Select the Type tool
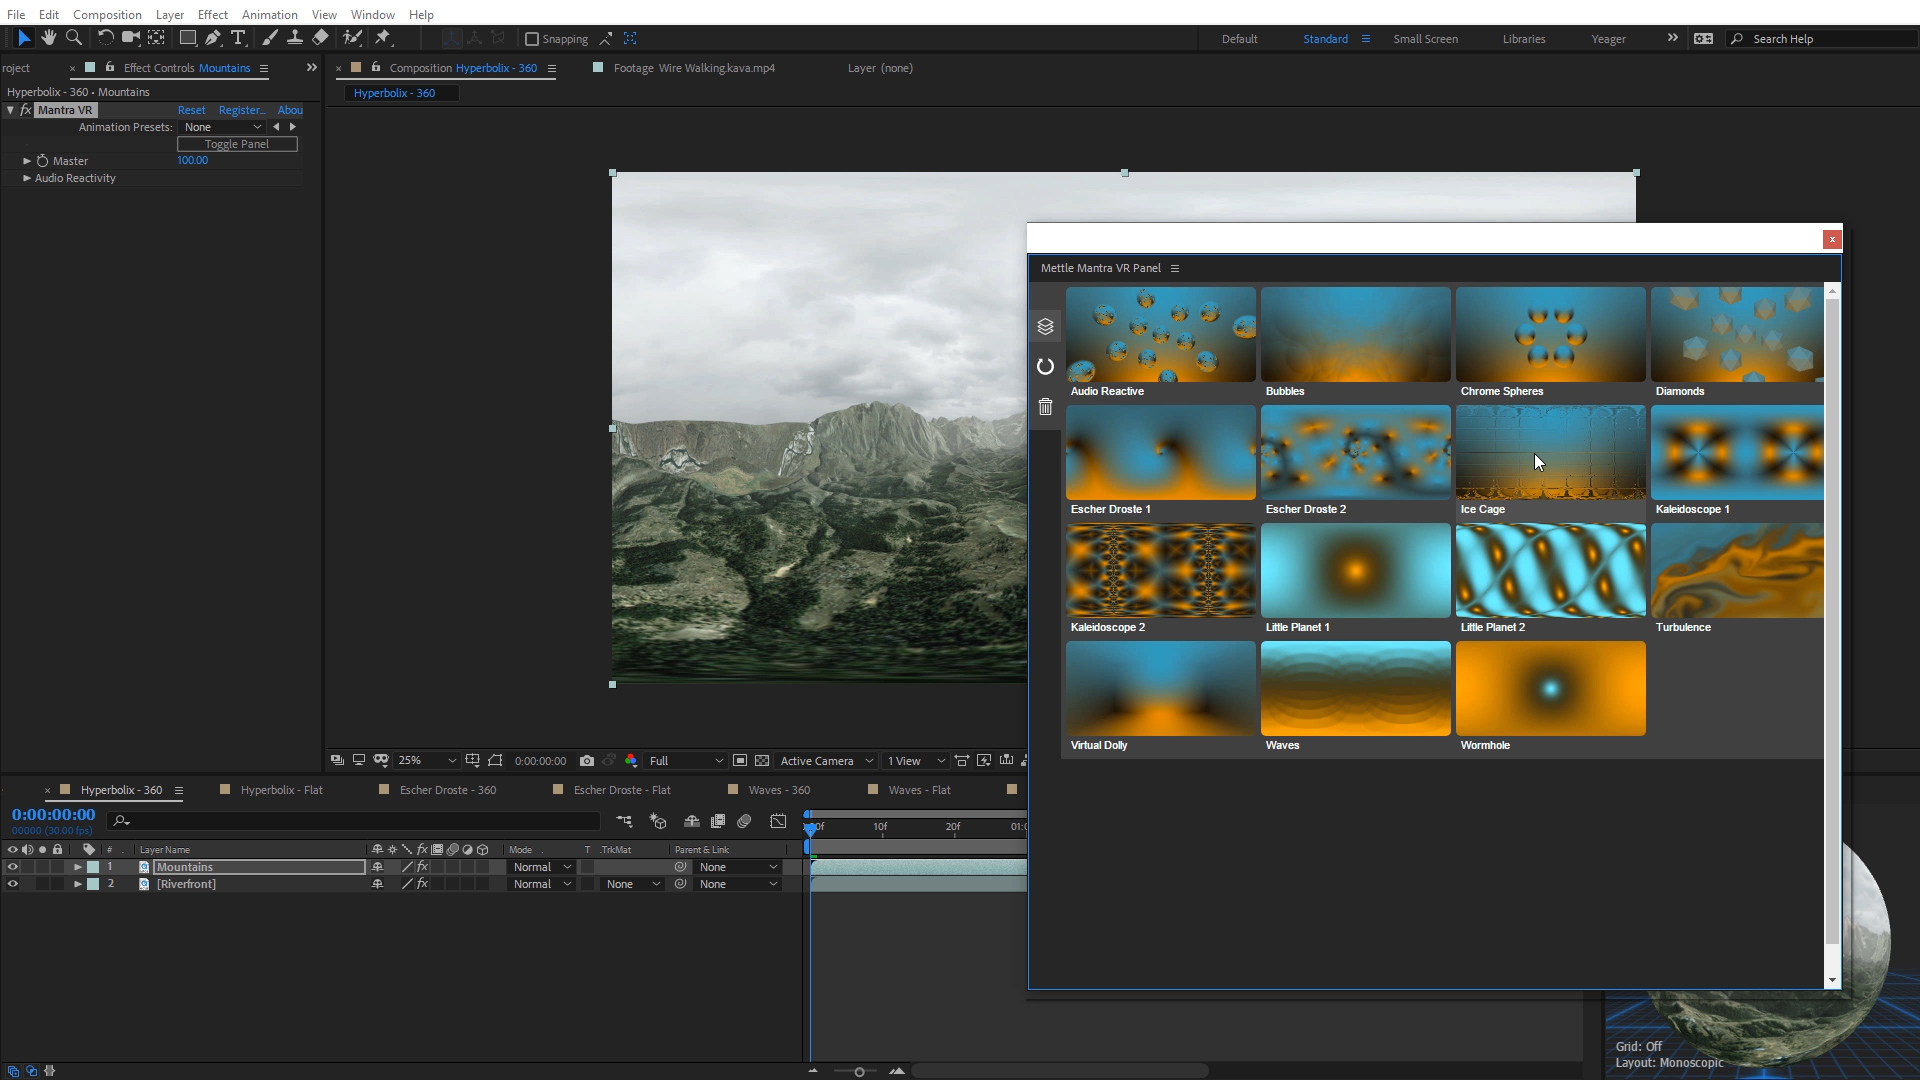This screenshot has height=1080, width=1920. 238,38
